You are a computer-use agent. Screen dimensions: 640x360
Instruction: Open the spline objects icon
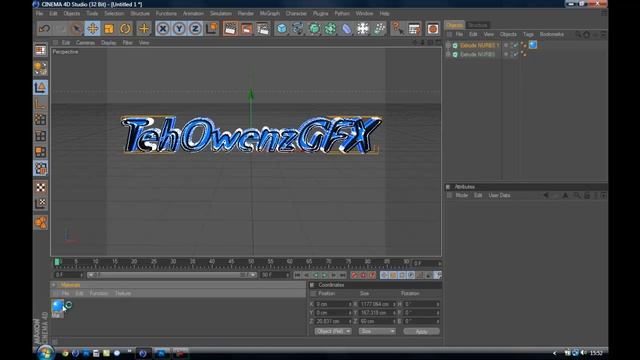[298, 29]
